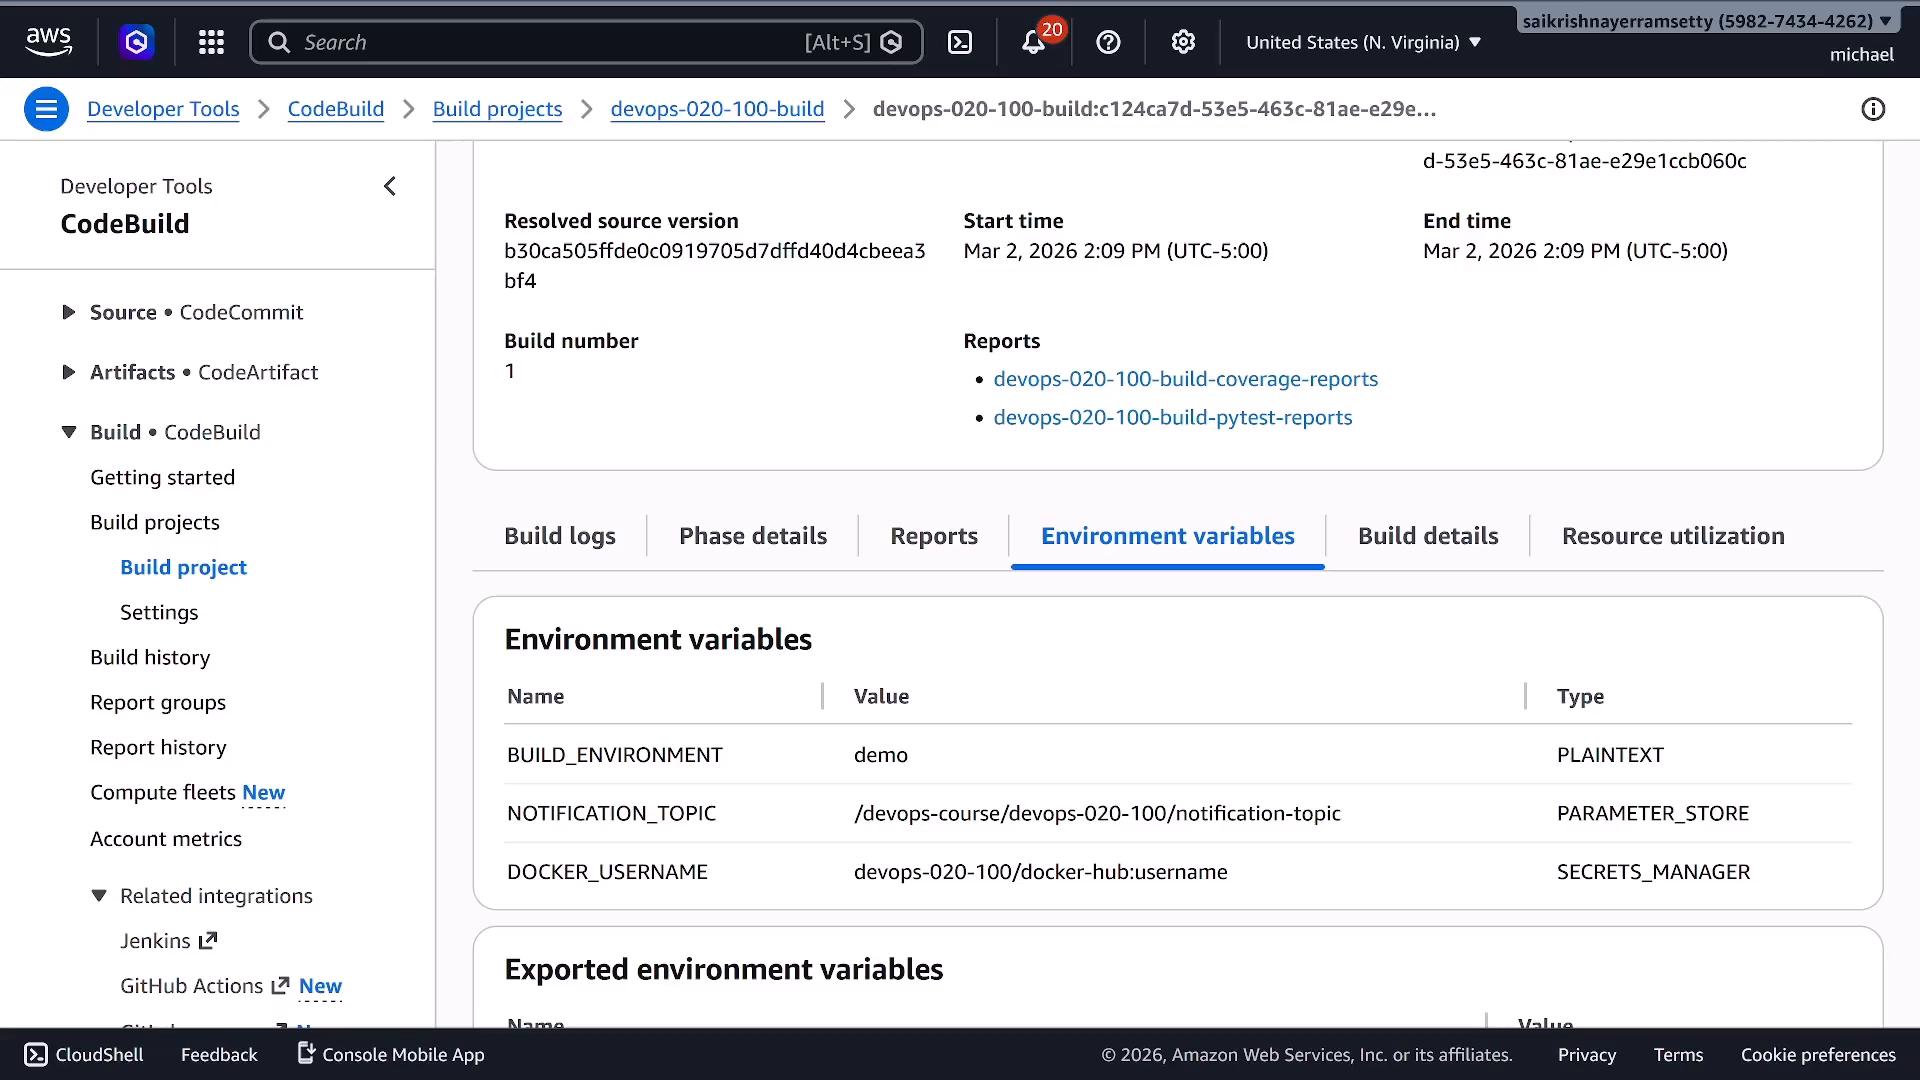Image resolution: width=1920 pixels, height=1080 pixels.
Task: Launch CloudShell from the top bar icon
Action: click(960, 42)
